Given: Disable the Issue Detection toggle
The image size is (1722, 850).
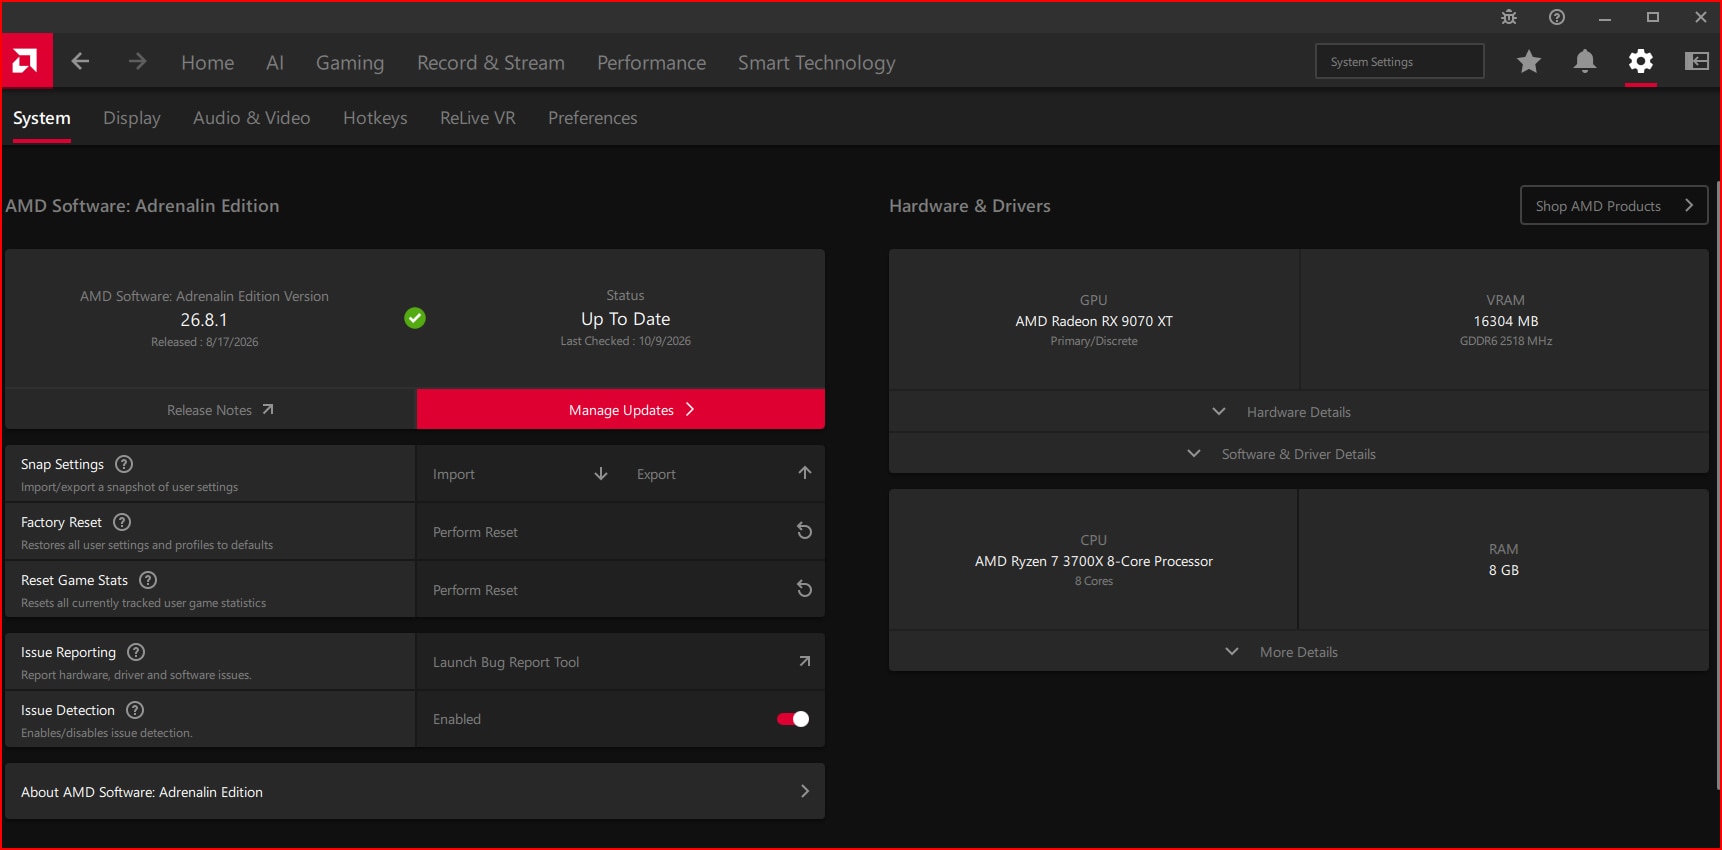Looking at the screenshot, I should (x=793, y=719).
